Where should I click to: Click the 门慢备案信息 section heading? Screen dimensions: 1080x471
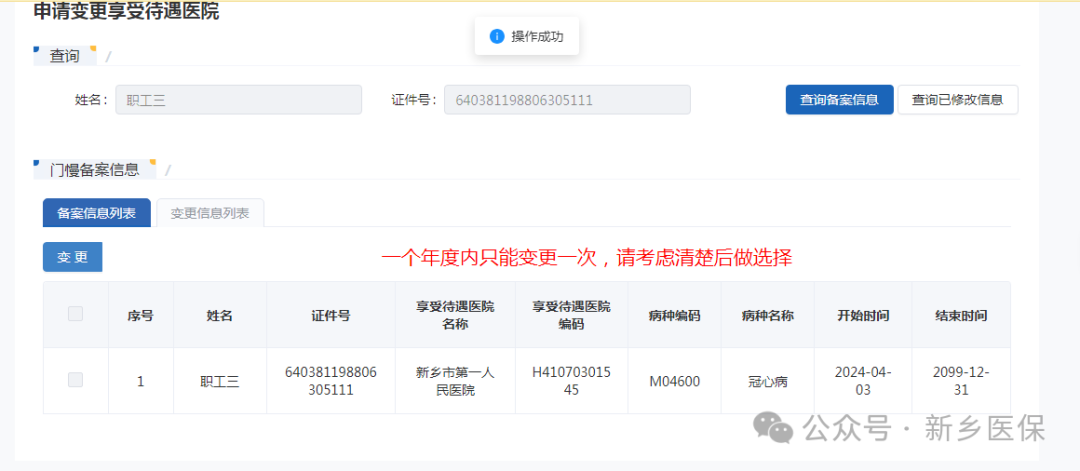[x=94, y=169]
